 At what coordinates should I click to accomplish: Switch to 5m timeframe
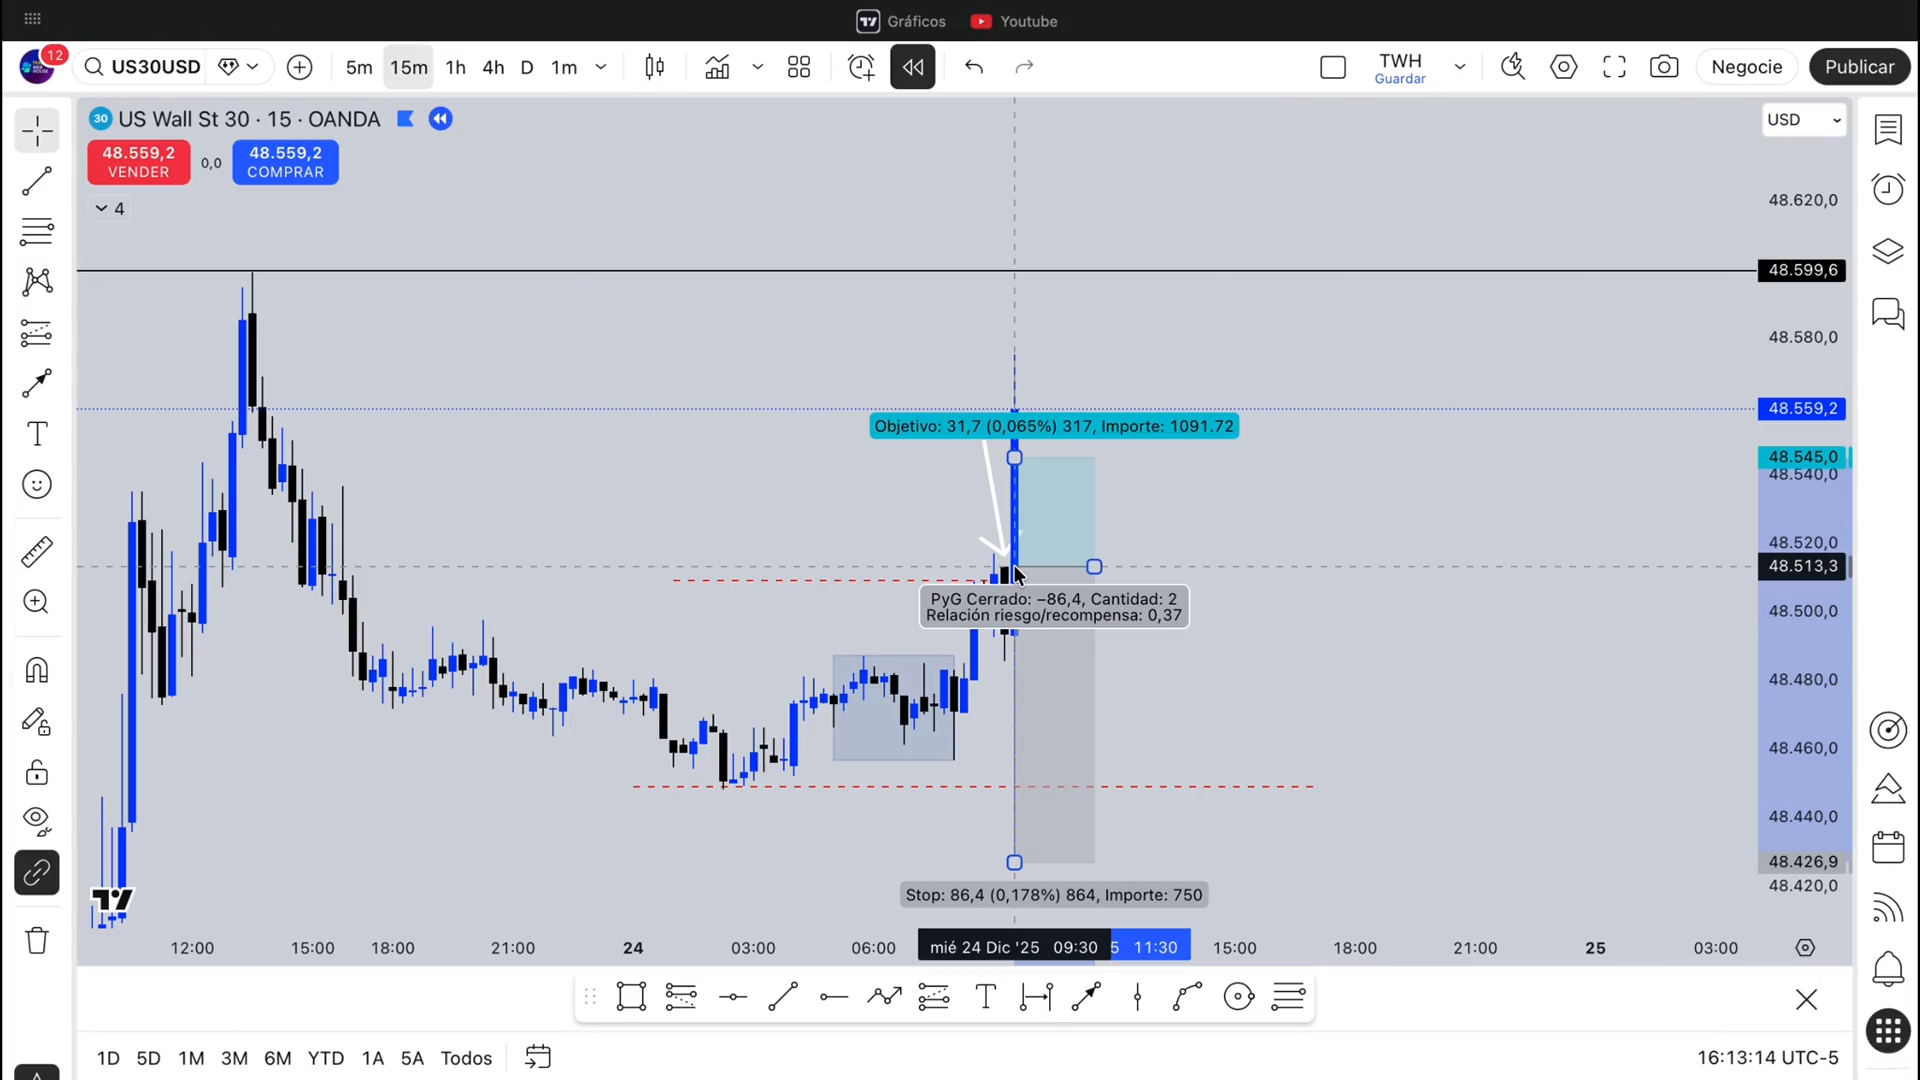tap(359, 67)
